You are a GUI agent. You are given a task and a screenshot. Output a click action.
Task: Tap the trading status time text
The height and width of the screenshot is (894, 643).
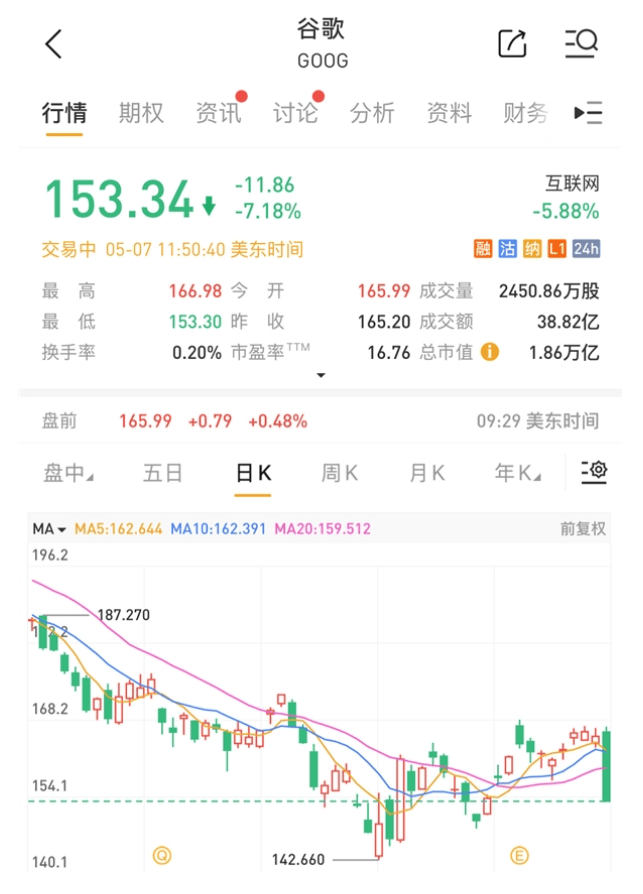coord(172,249)
